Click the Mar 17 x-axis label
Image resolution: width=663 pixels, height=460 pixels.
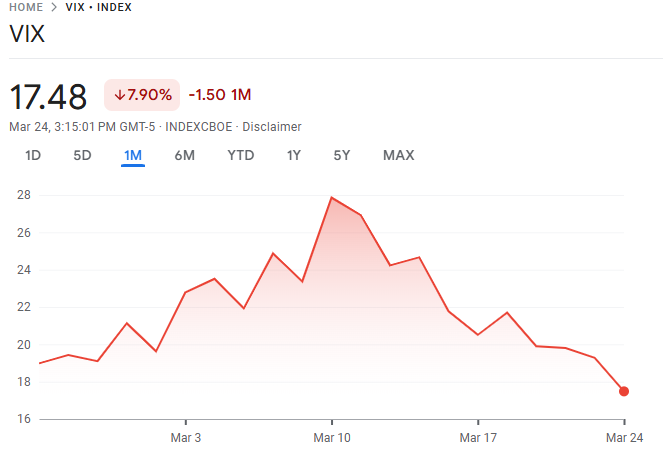coord(478,438)
